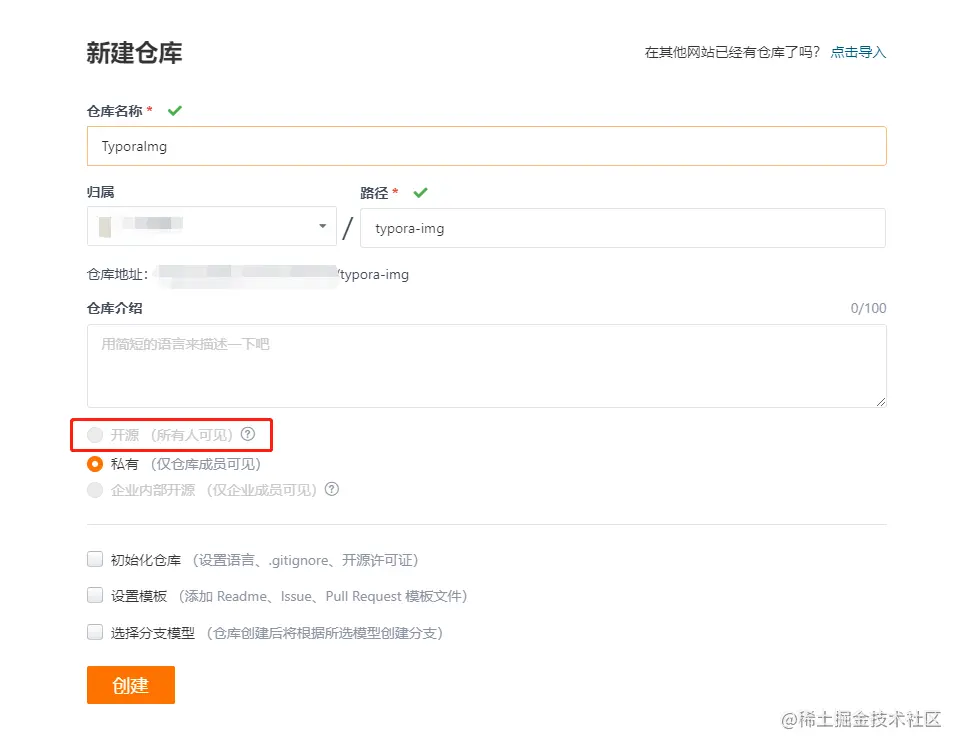The height and width of the screenshot is (751, 963).
Task: Click the 在其他网站已经有仓库了吗 text
Action: point(732,52)
